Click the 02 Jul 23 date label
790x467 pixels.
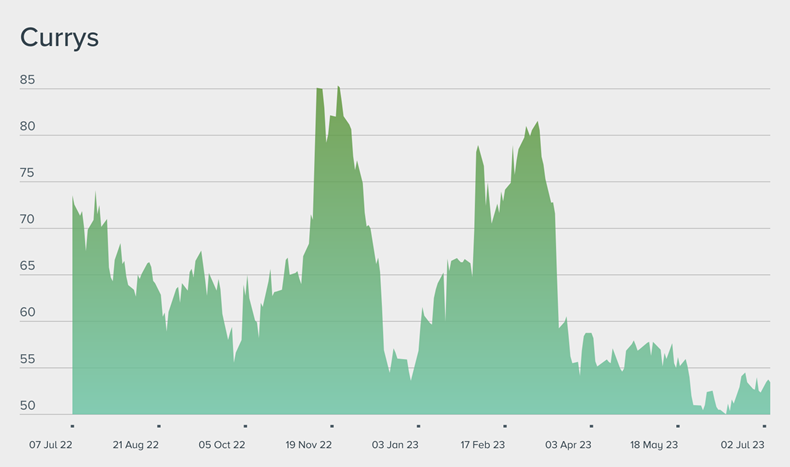click(743, 445)
